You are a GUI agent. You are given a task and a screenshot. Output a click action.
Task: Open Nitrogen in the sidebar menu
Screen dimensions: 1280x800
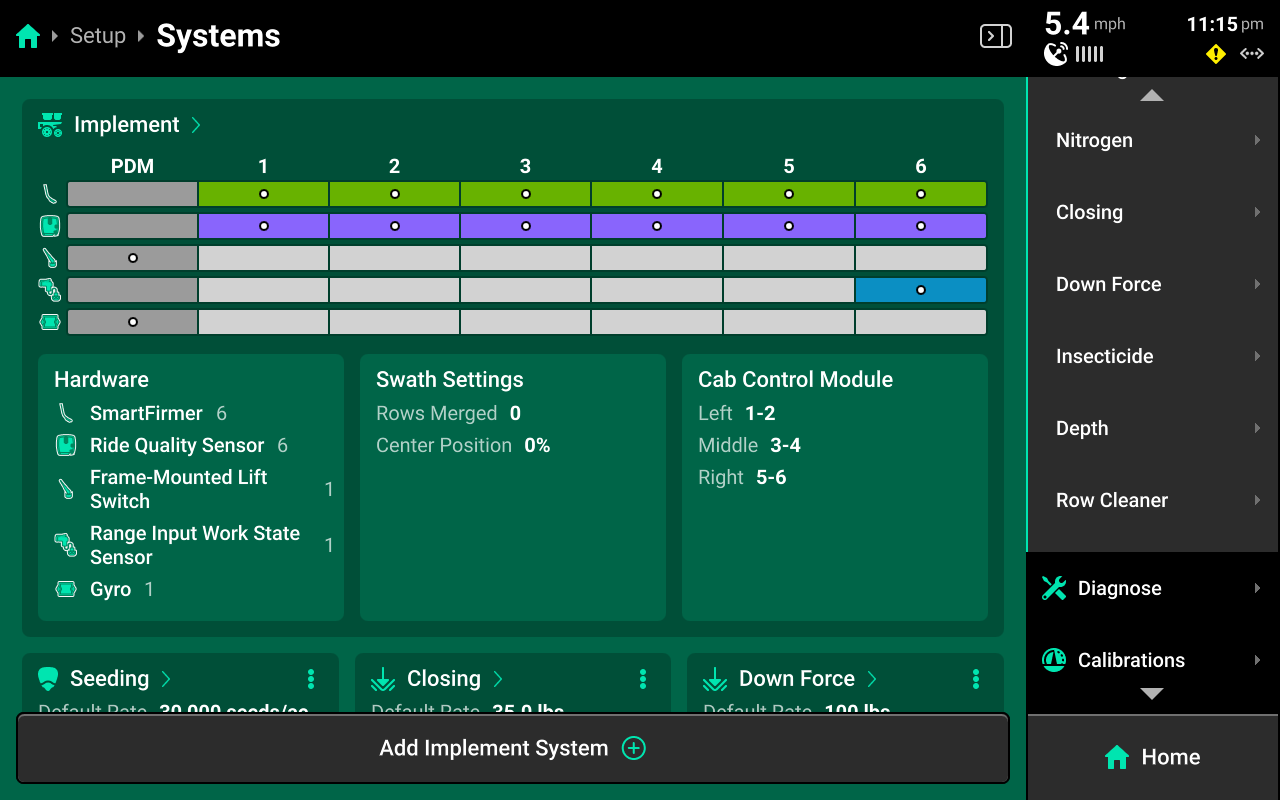[x=1153, y=140]
